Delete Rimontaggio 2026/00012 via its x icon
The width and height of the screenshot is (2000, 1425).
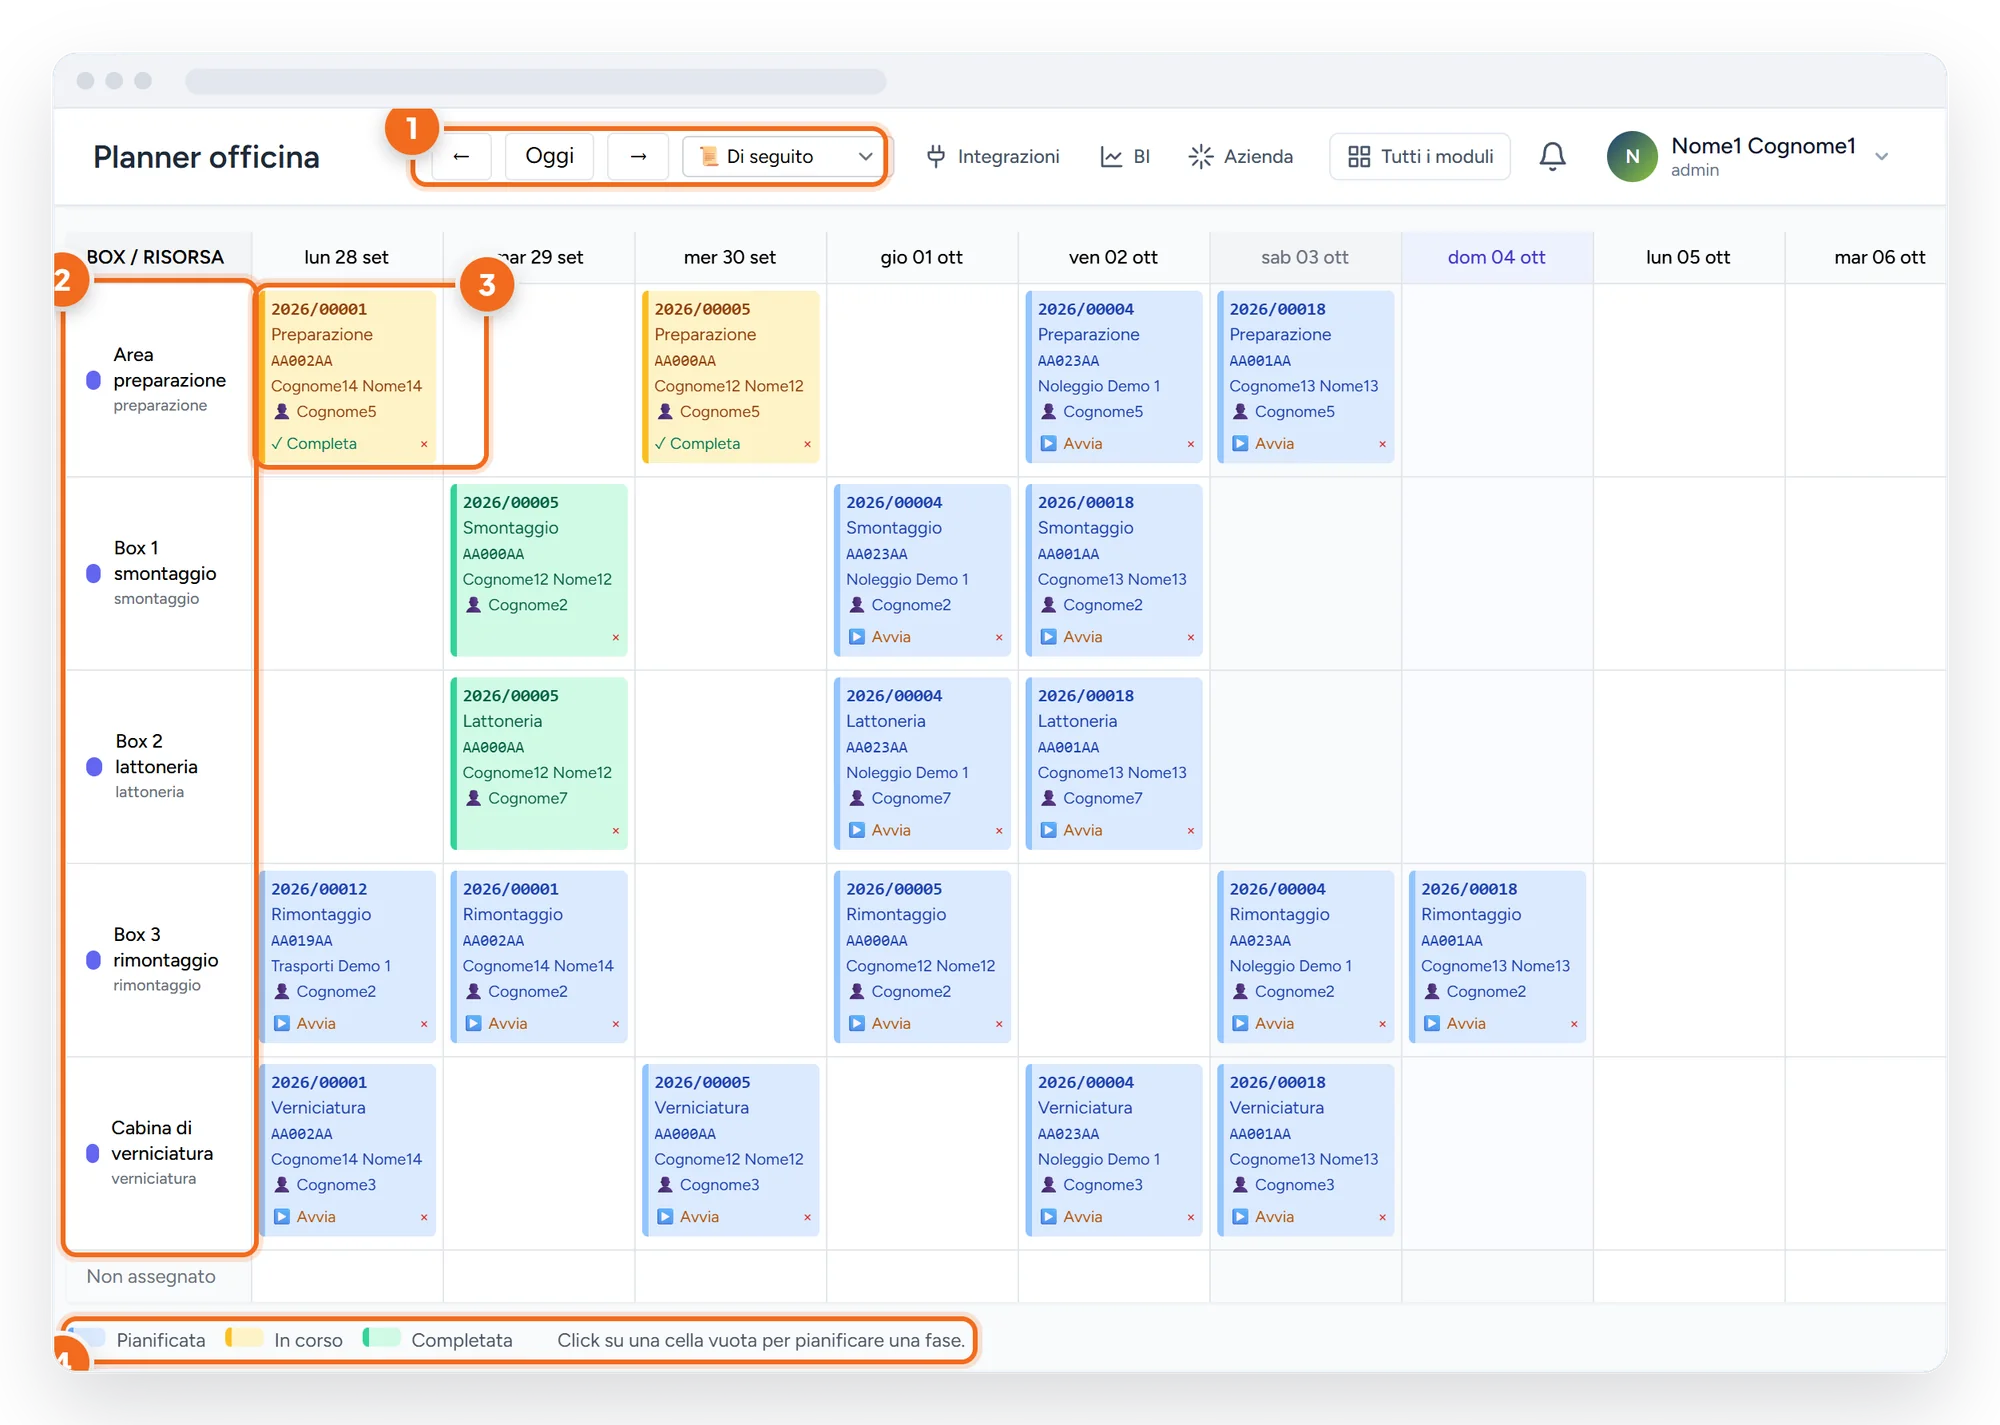424,1024
